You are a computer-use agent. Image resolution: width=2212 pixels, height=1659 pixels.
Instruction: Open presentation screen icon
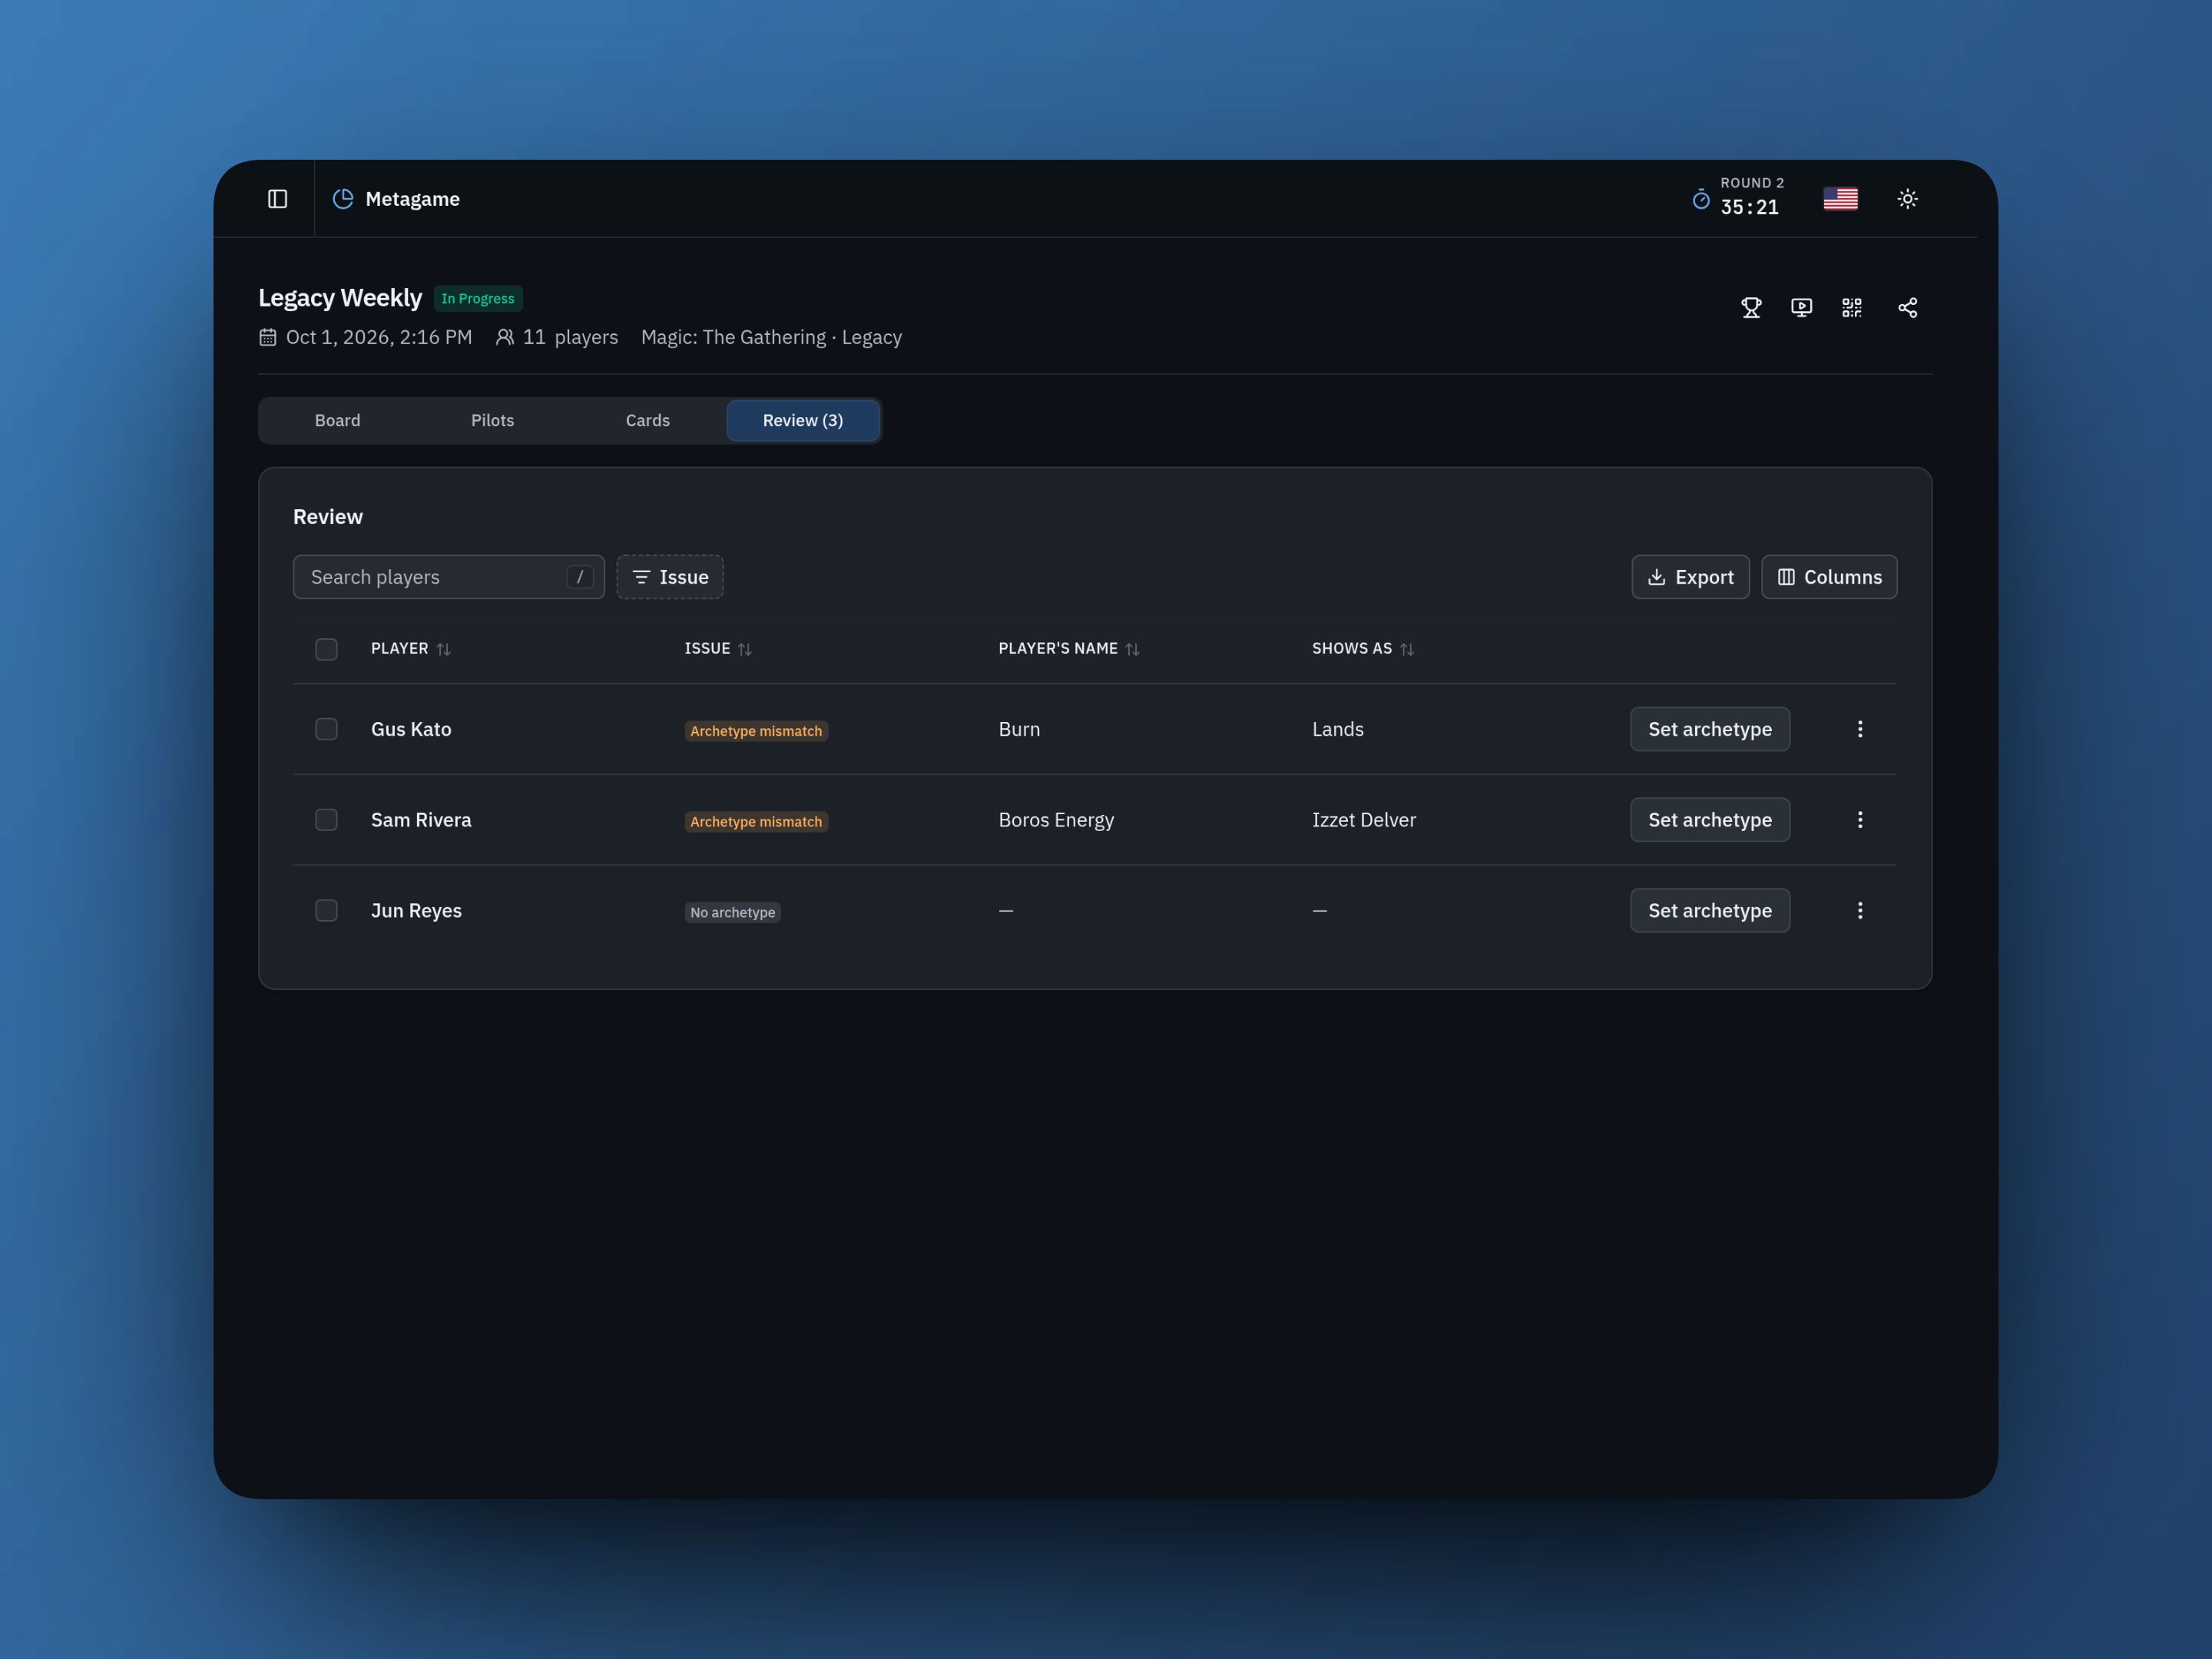point(1801,308)
